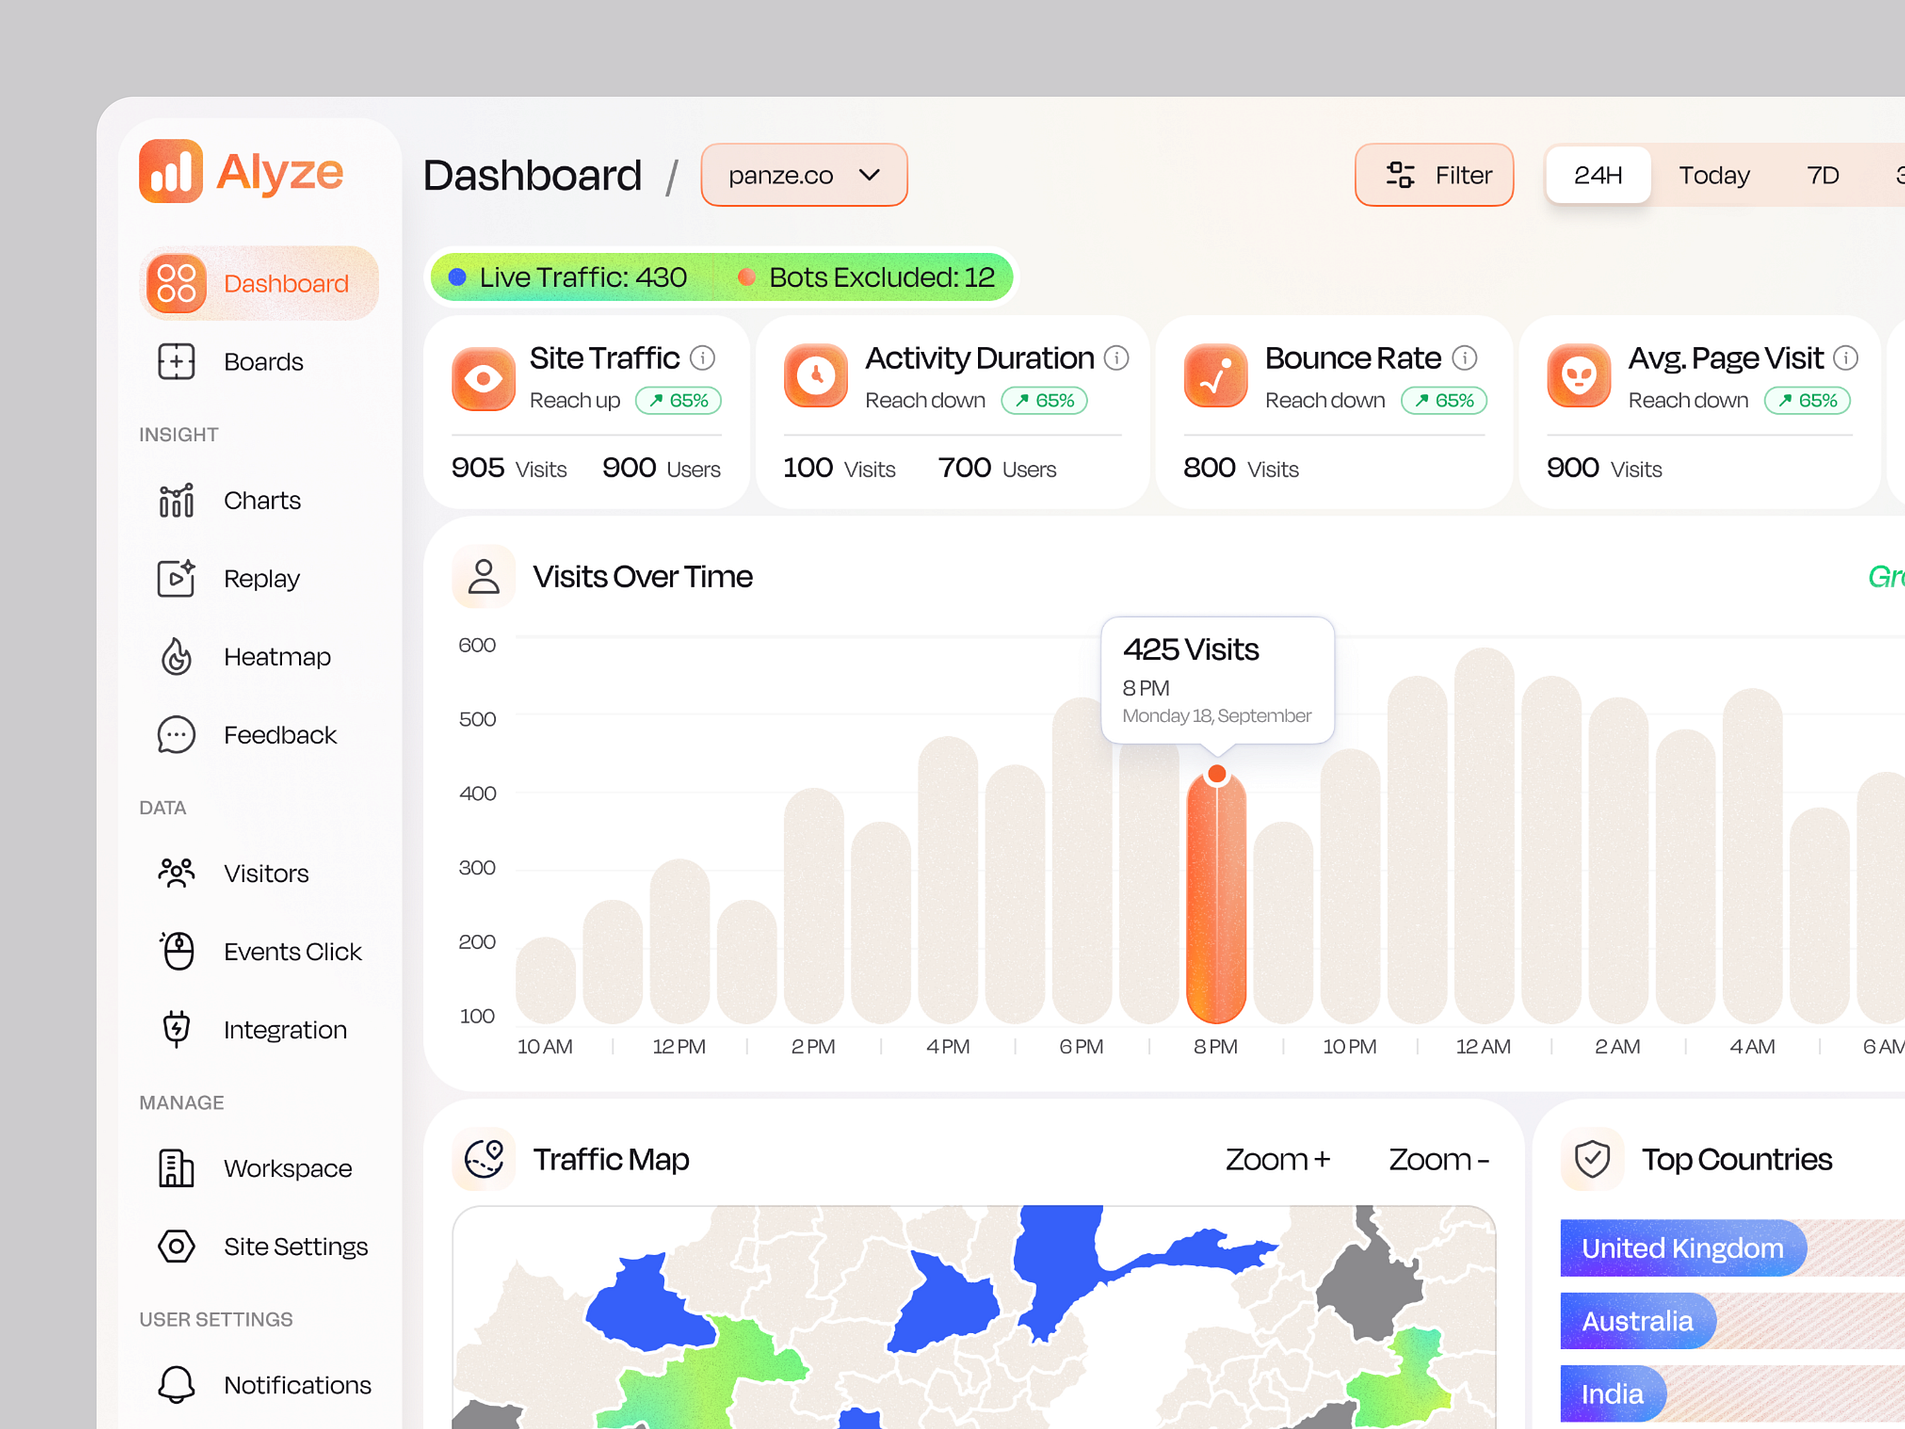Click Zoom - on Traffic Map
1905x1429 pixels.
pos(1439,1159)
